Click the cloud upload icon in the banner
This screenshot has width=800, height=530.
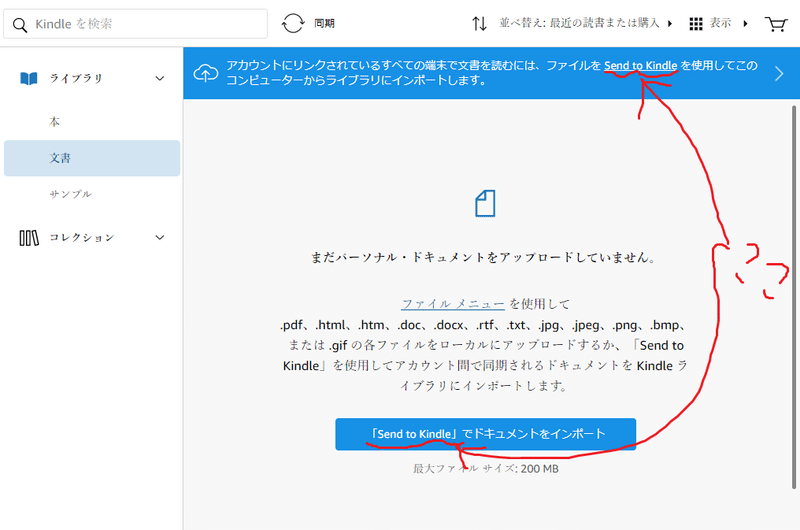[206, 73]
